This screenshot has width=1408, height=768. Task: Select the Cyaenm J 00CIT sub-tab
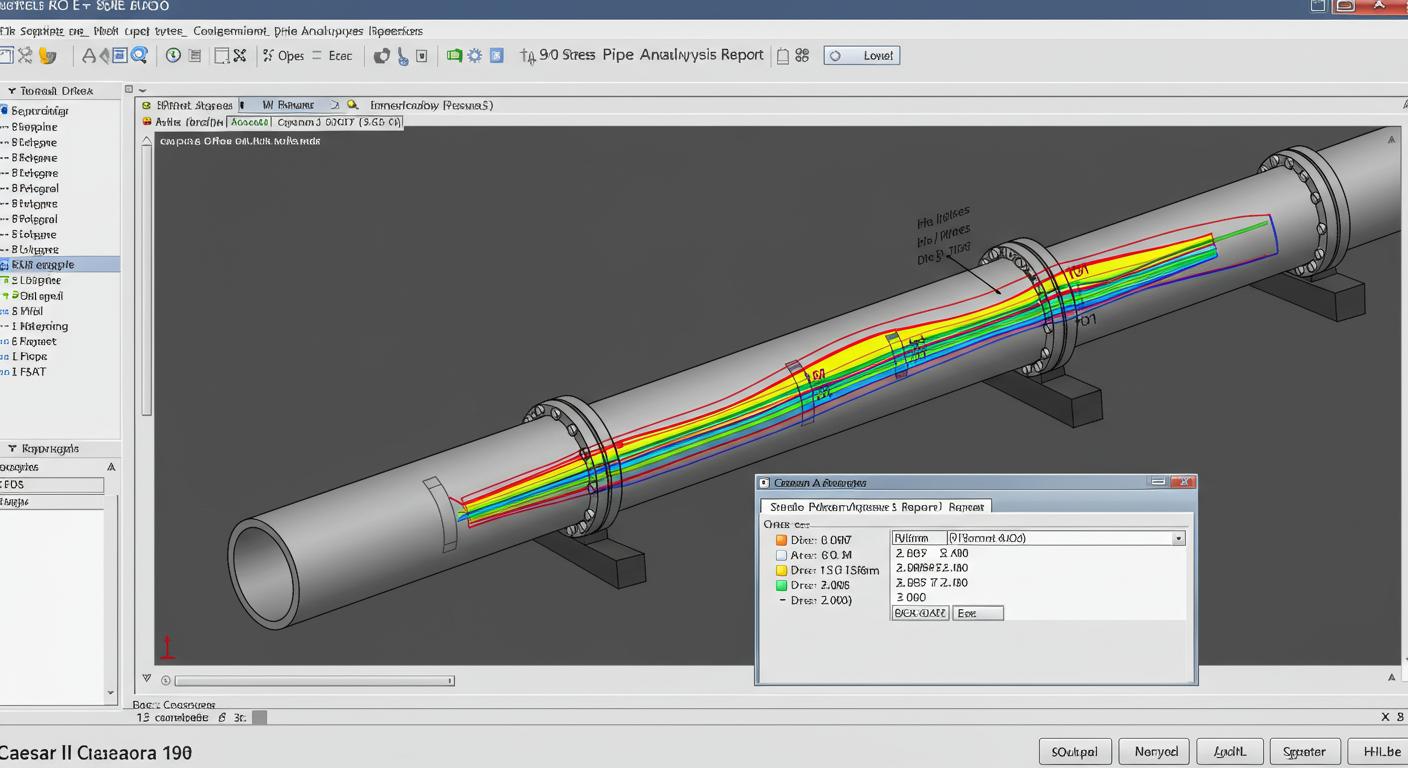tap(338, 122)
